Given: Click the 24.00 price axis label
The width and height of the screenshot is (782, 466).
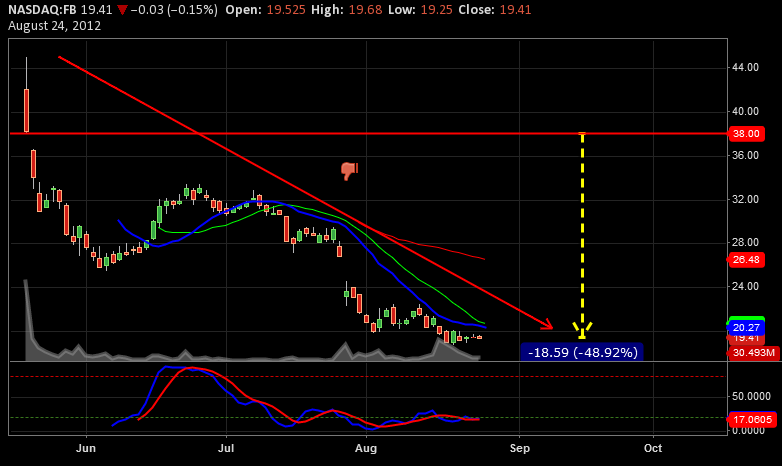Looking at the screenshot, I should [745, 286].
